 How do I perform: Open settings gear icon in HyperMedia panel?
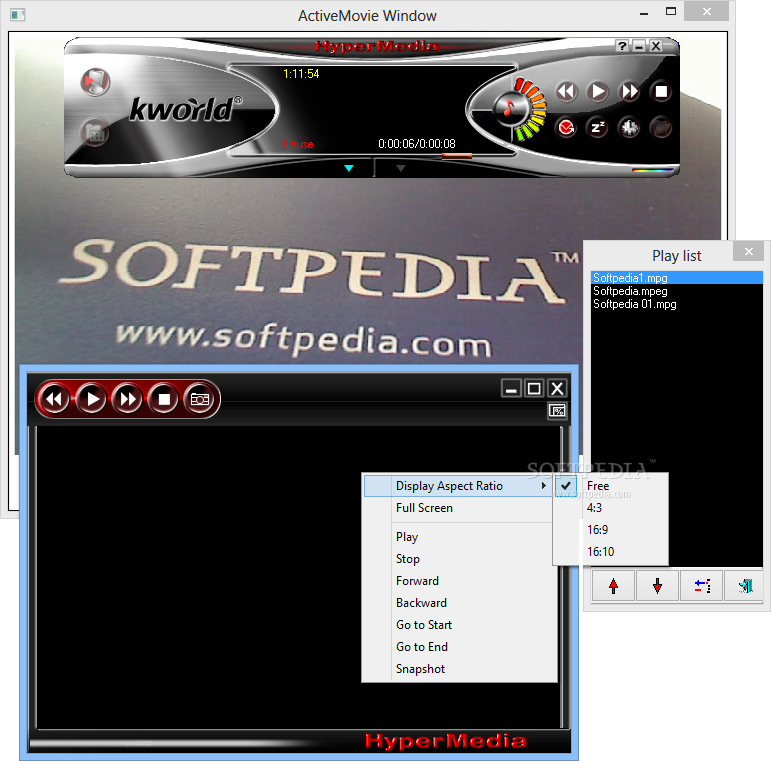pyautogui.click(x=629, y=128)
